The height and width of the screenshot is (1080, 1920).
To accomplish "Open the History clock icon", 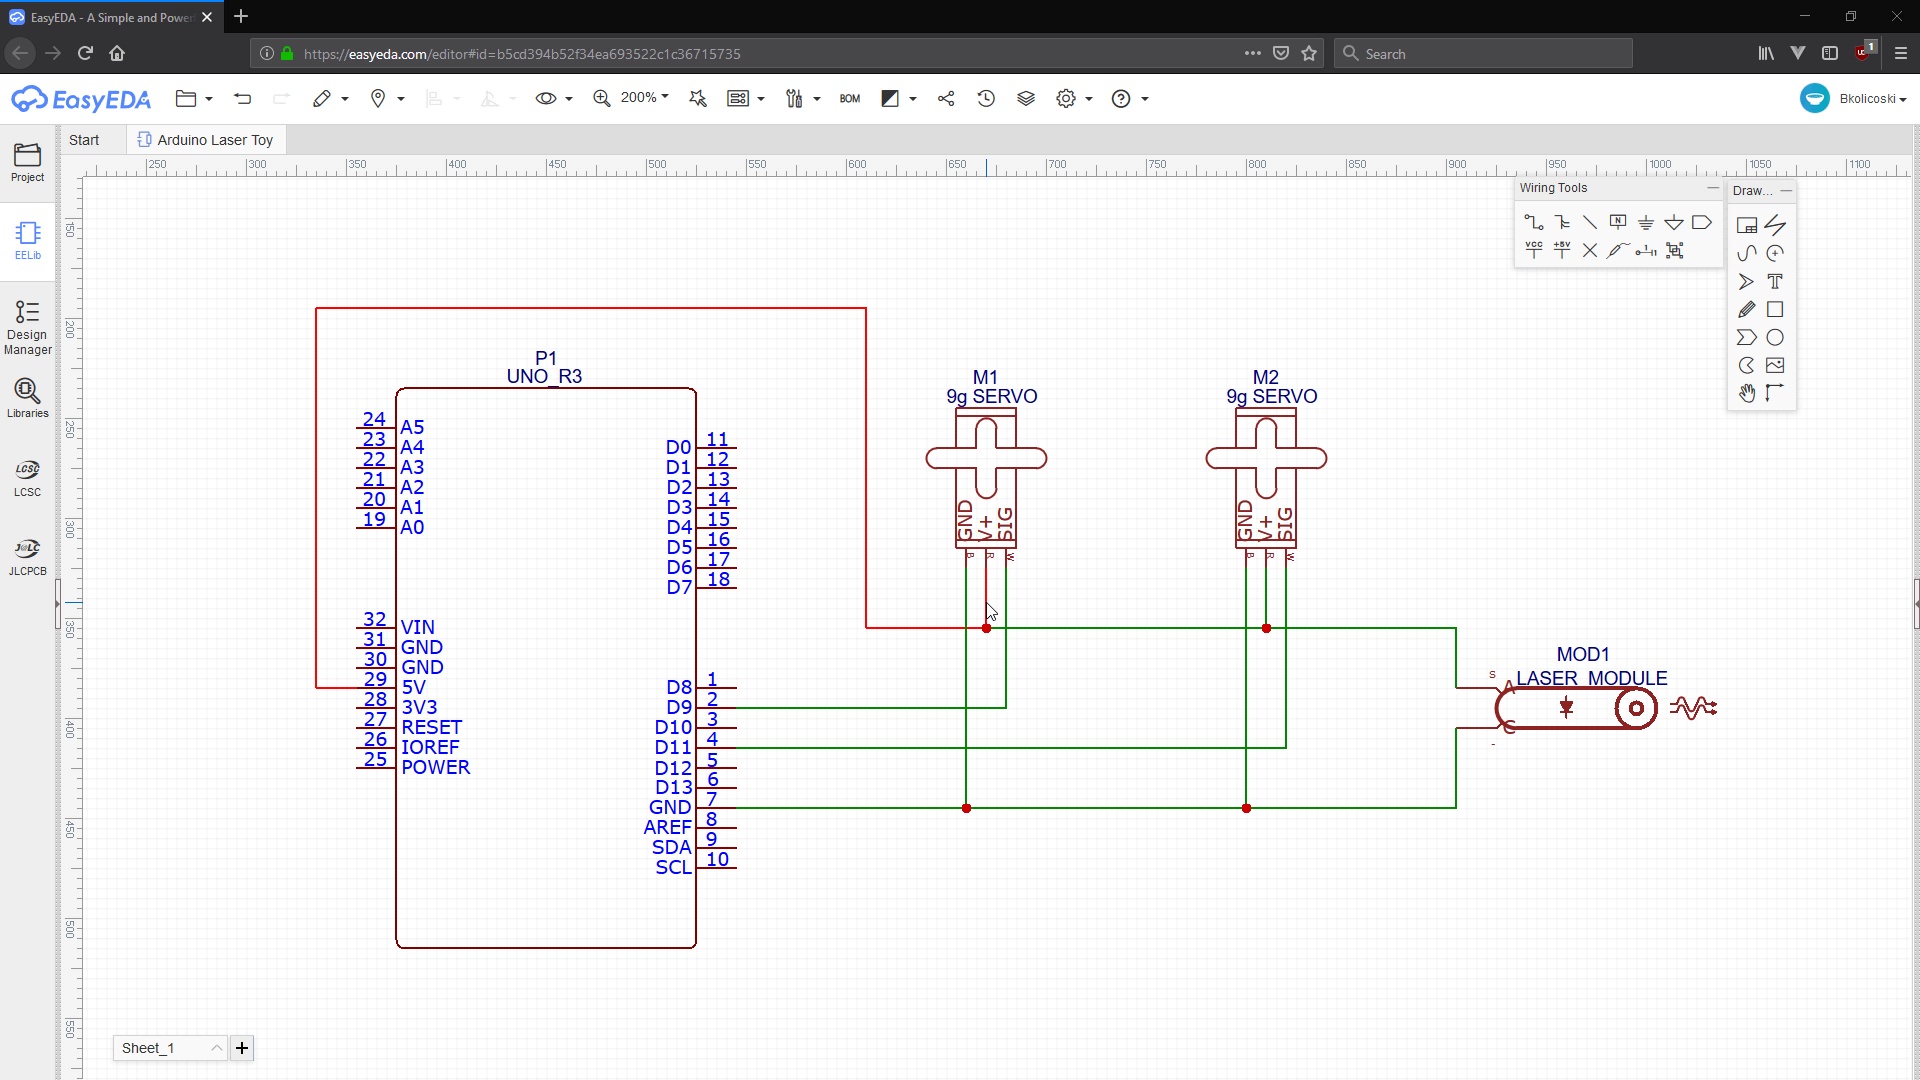I will coord(986,98).
